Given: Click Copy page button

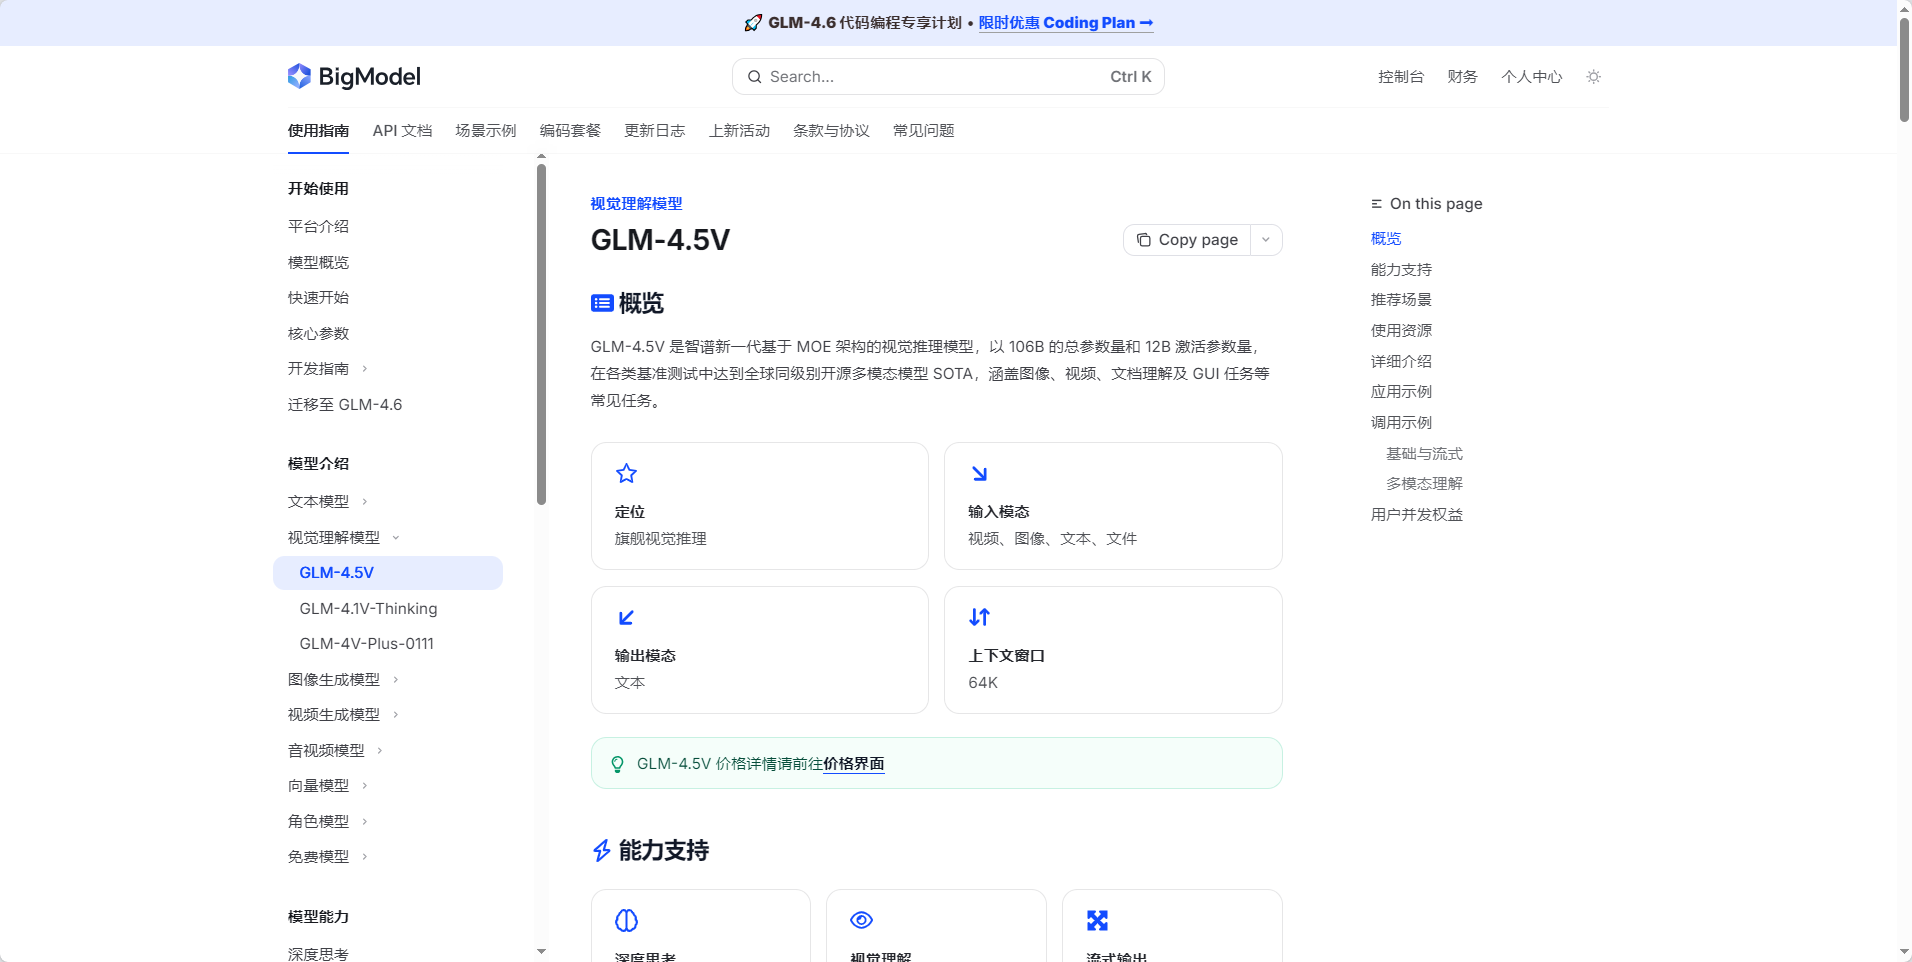Looking at the screenshot, I should 1187,240.
